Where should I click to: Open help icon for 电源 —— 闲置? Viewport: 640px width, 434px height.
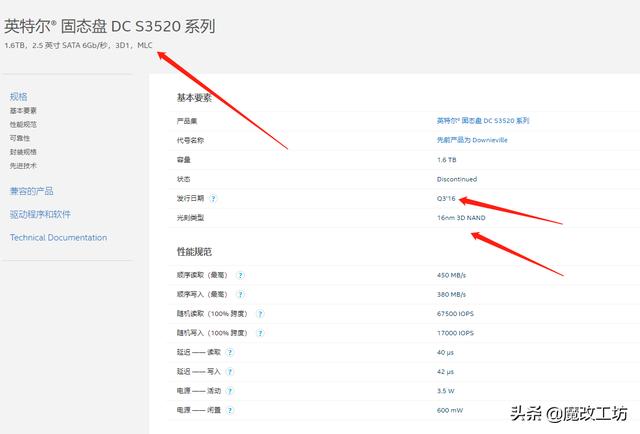[230, 410]
